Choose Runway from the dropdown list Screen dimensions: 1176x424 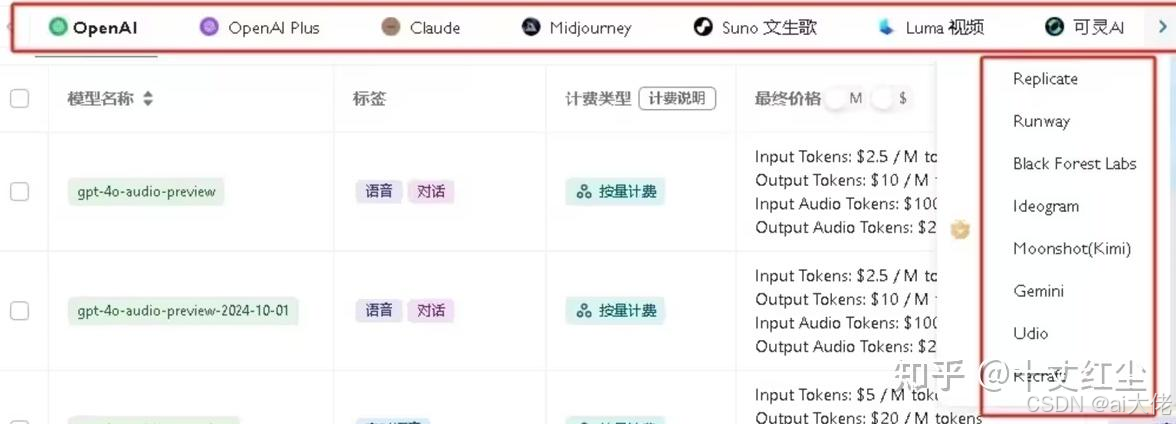tap(1041, 122)
